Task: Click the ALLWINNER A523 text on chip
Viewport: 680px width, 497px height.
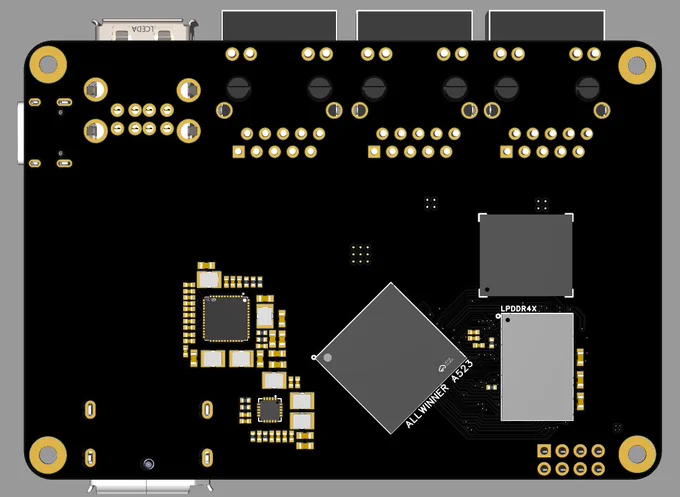Action: [x=439, y=394]
